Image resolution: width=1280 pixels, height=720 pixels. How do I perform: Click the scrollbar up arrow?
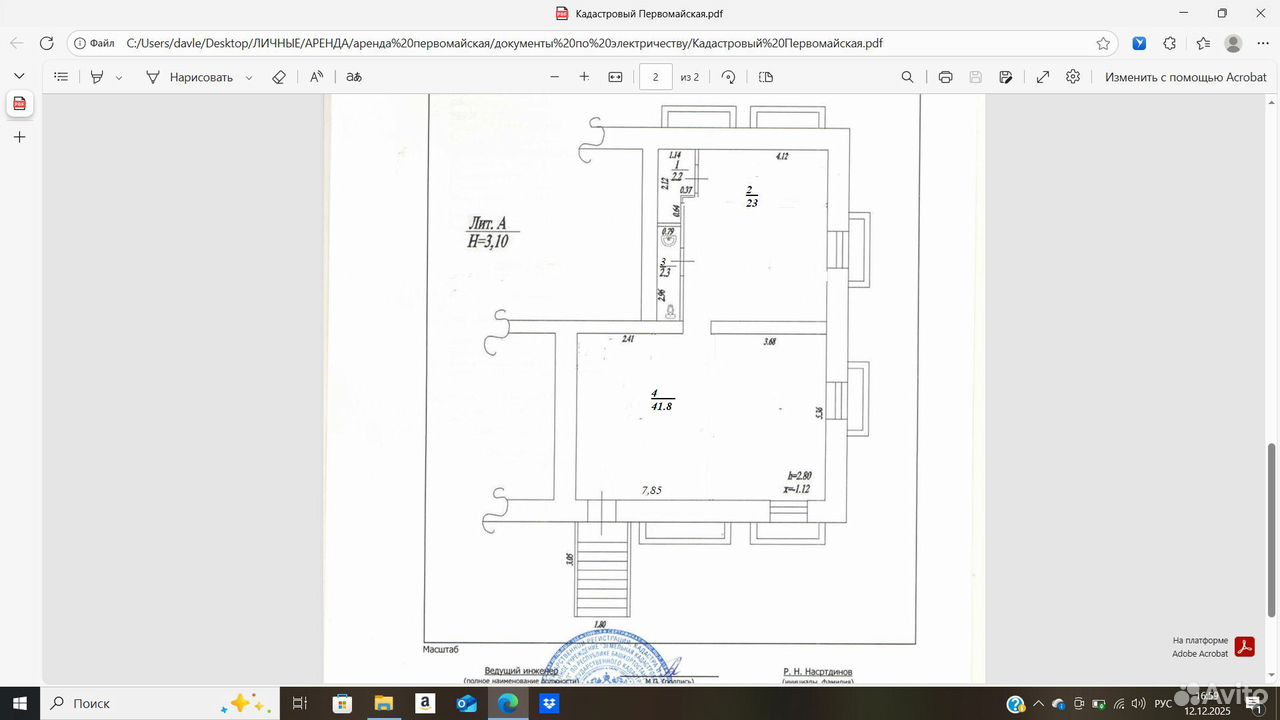[x=1272, y=100]
